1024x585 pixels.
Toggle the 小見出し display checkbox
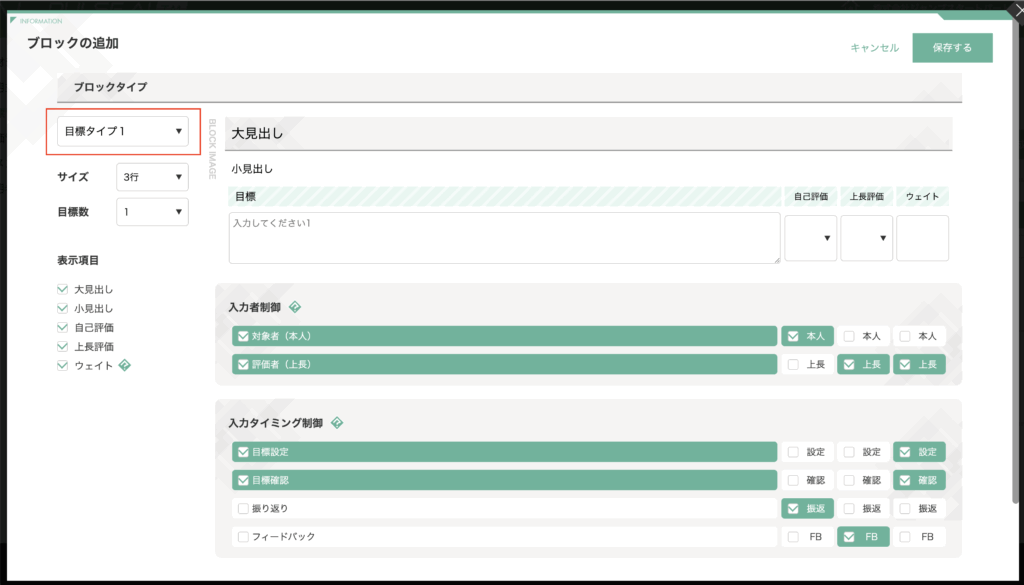(63, 308)
